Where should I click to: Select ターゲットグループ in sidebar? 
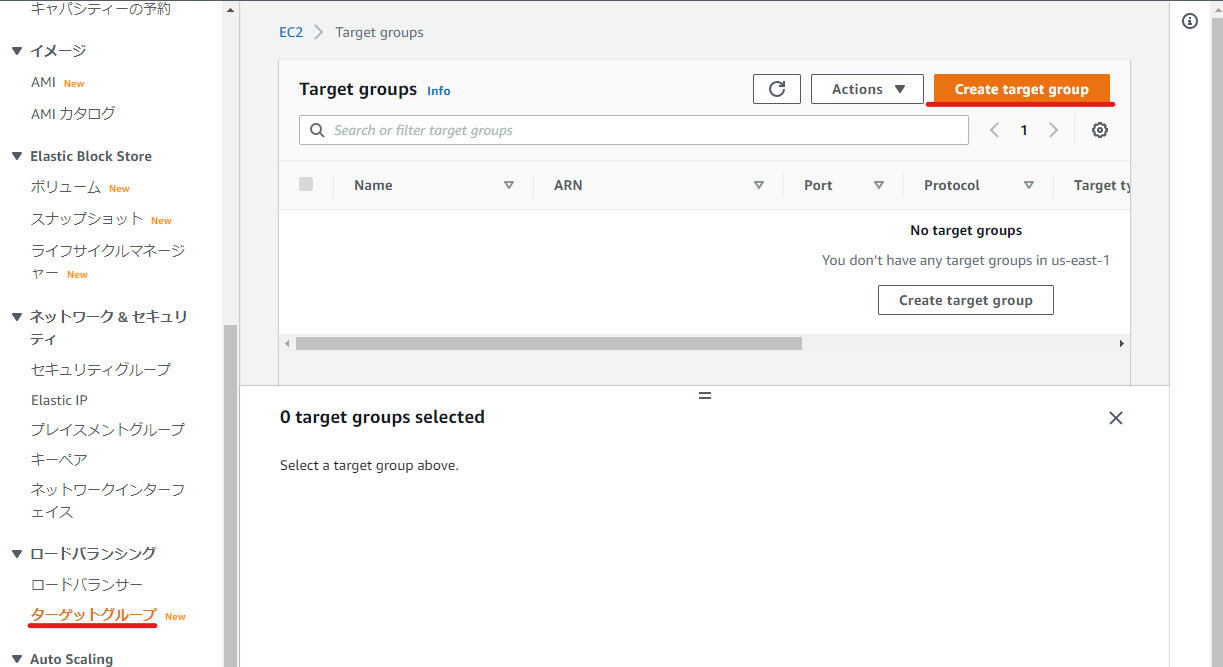point(94,614)
